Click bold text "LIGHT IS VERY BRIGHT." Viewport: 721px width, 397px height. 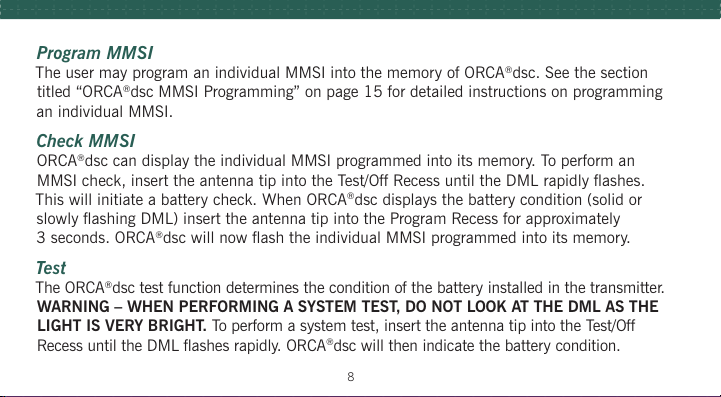click(x=121, y=326)
